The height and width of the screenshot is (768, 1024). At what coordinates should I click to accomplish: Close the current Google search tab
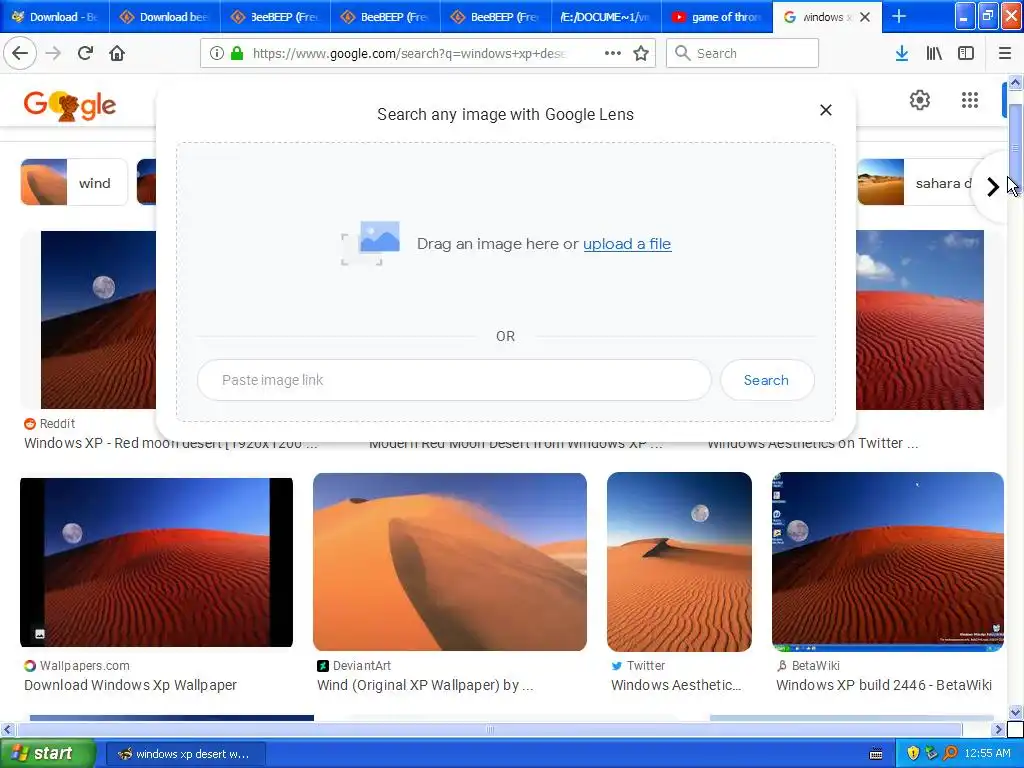point(865,17)
